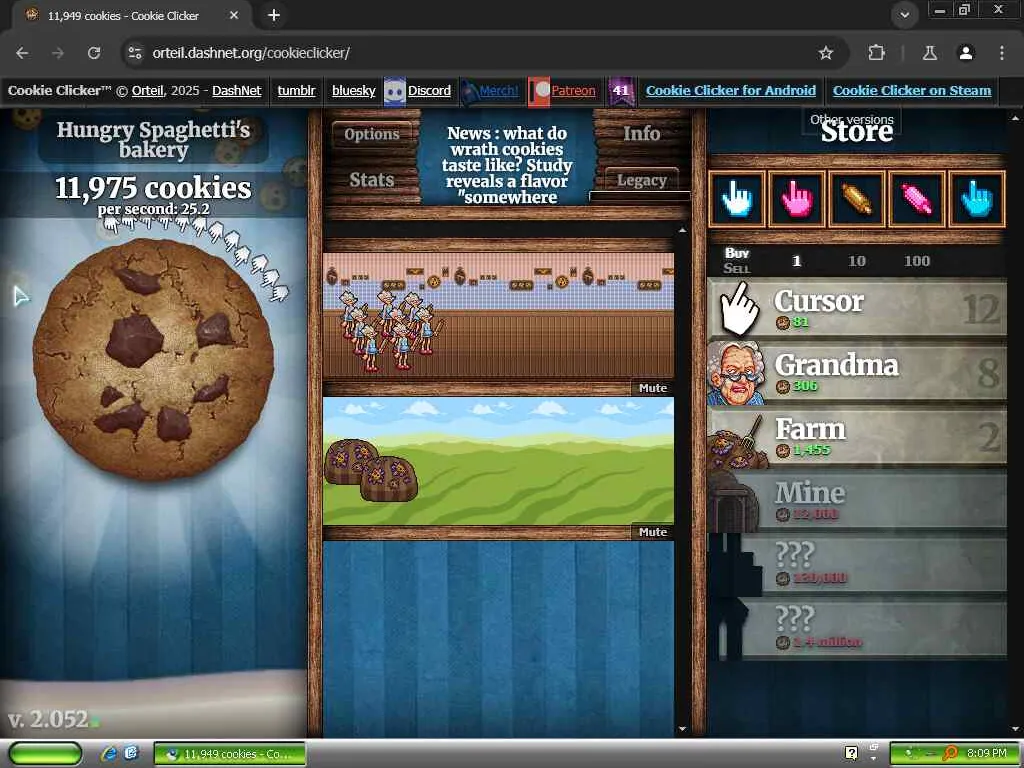Go back in browser history
Image resolution: width=1024 pixels, height=768 pixels.
click(x=22, y=53)
